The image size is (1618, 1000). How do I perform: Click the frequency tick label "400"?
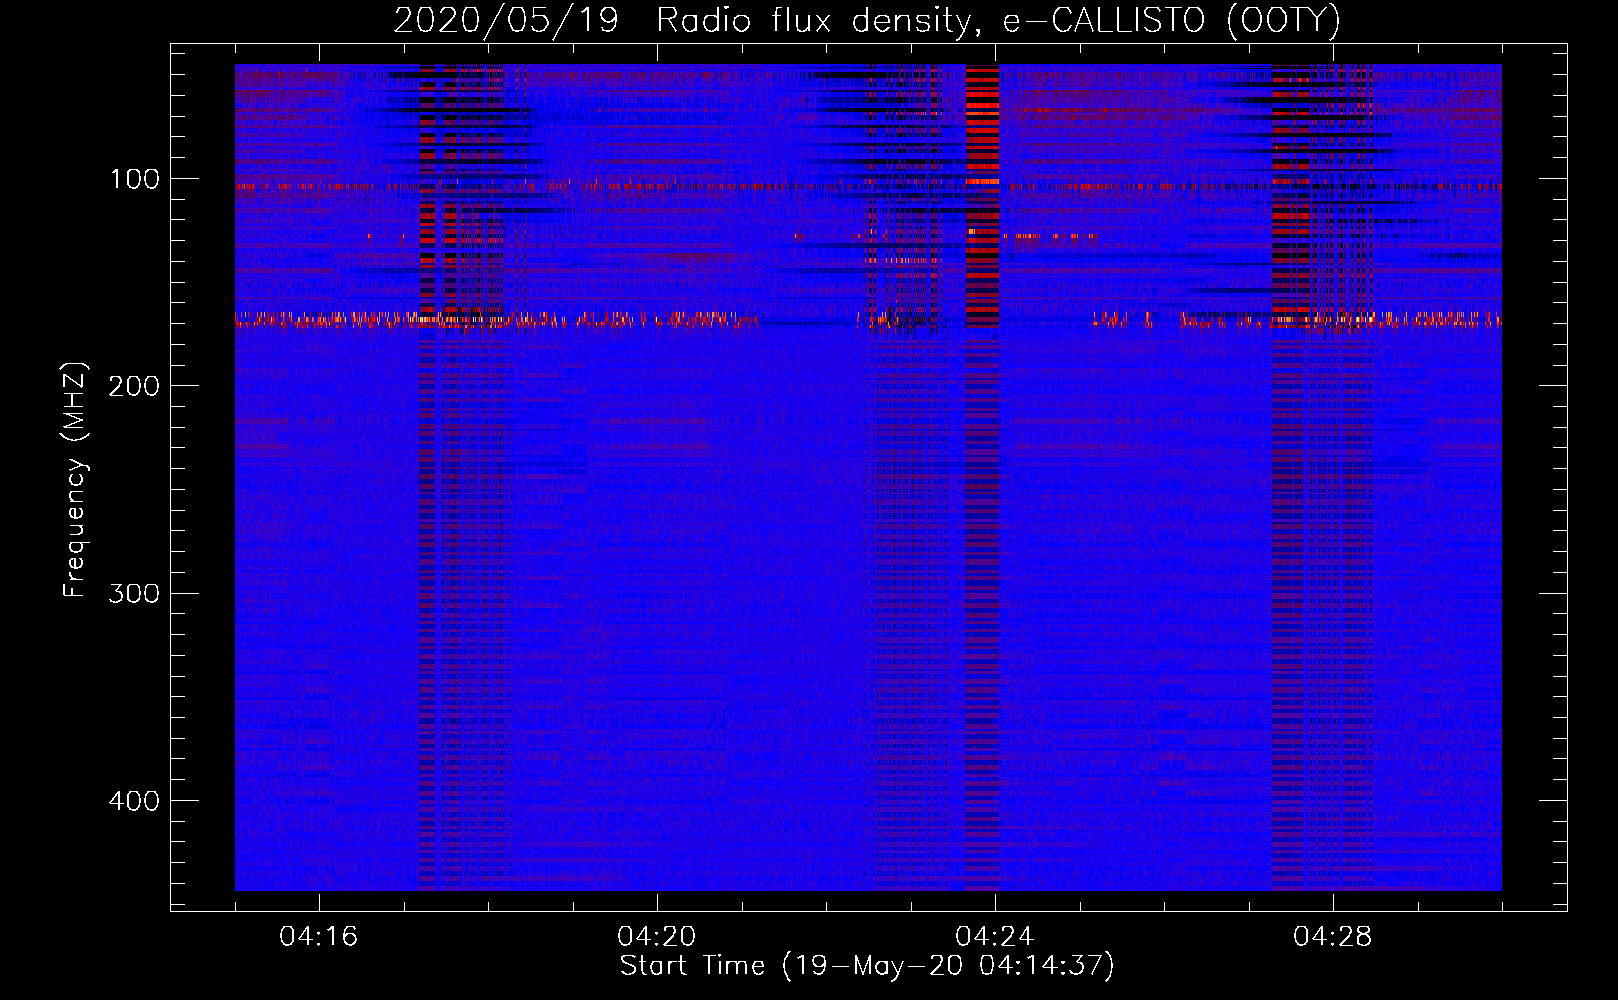click(134, 801)
